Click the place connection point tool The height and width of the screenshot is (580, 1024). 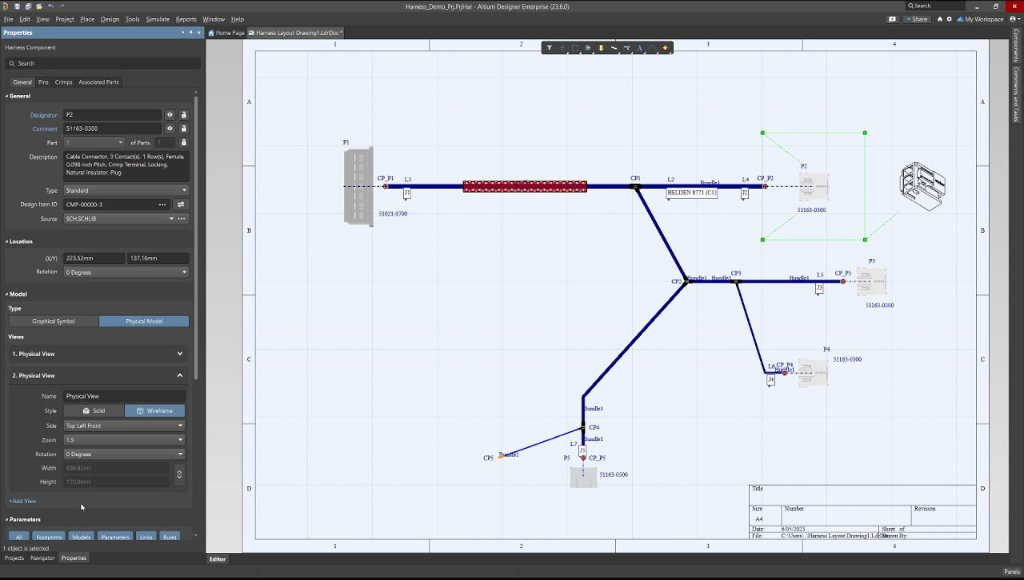(627, 48)
